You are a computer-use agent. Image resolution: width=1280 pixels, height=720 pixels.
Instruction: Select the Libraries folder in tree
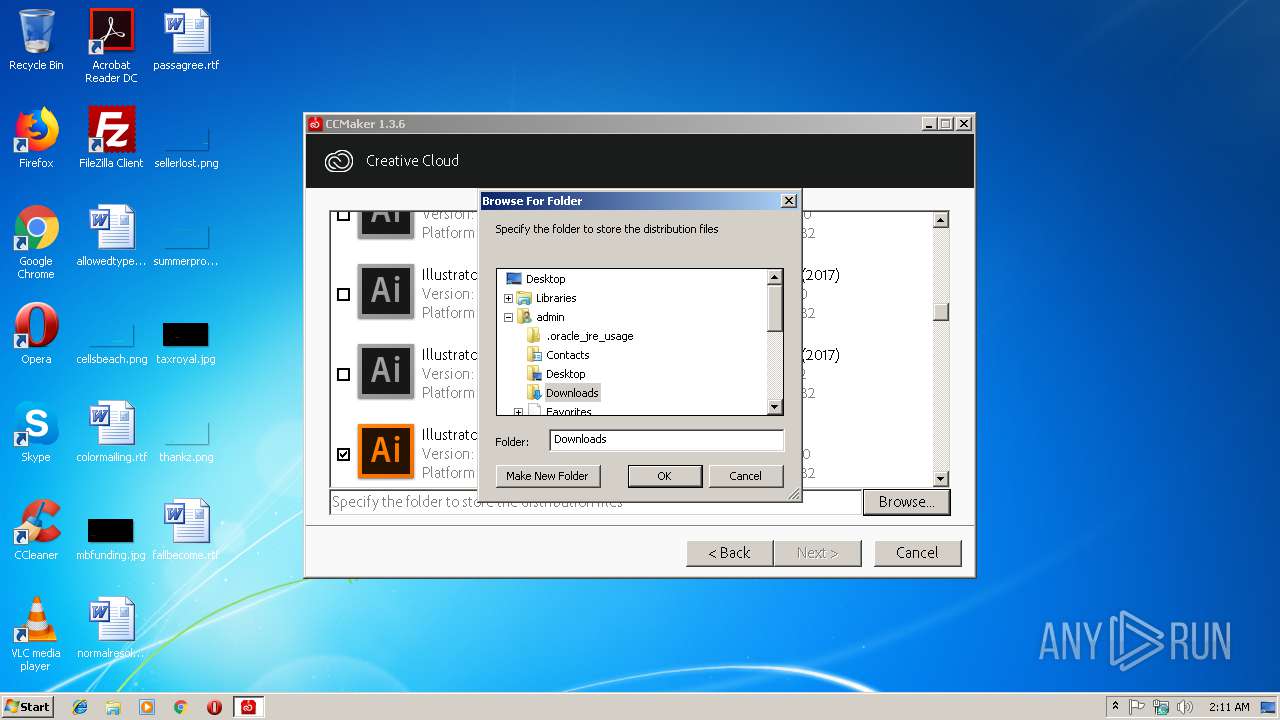click(556, 298)
